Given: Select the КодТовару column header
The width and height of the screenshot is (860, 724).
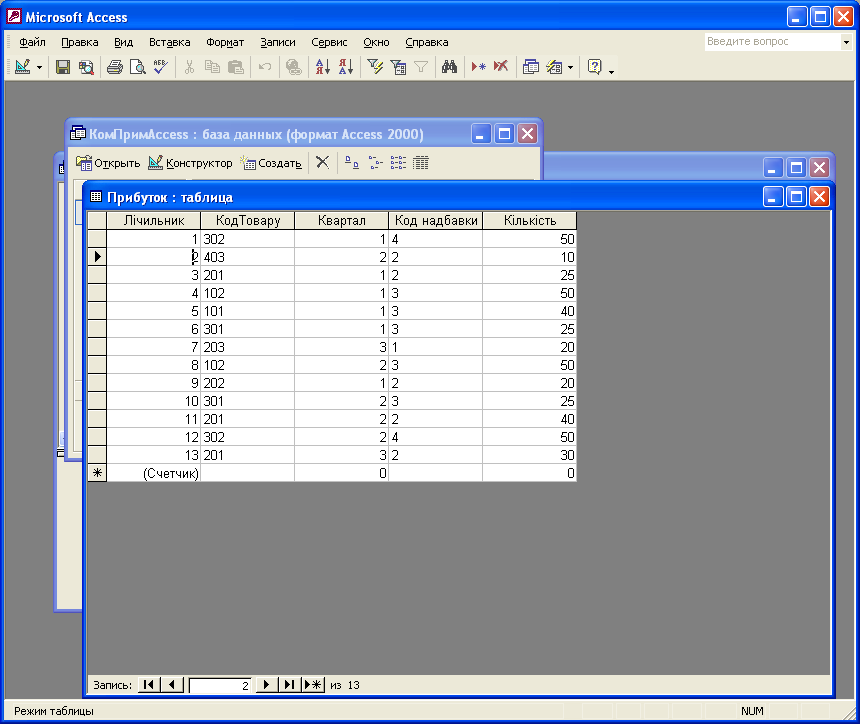Looking at the screenshot, I should (x=247, y=220).
